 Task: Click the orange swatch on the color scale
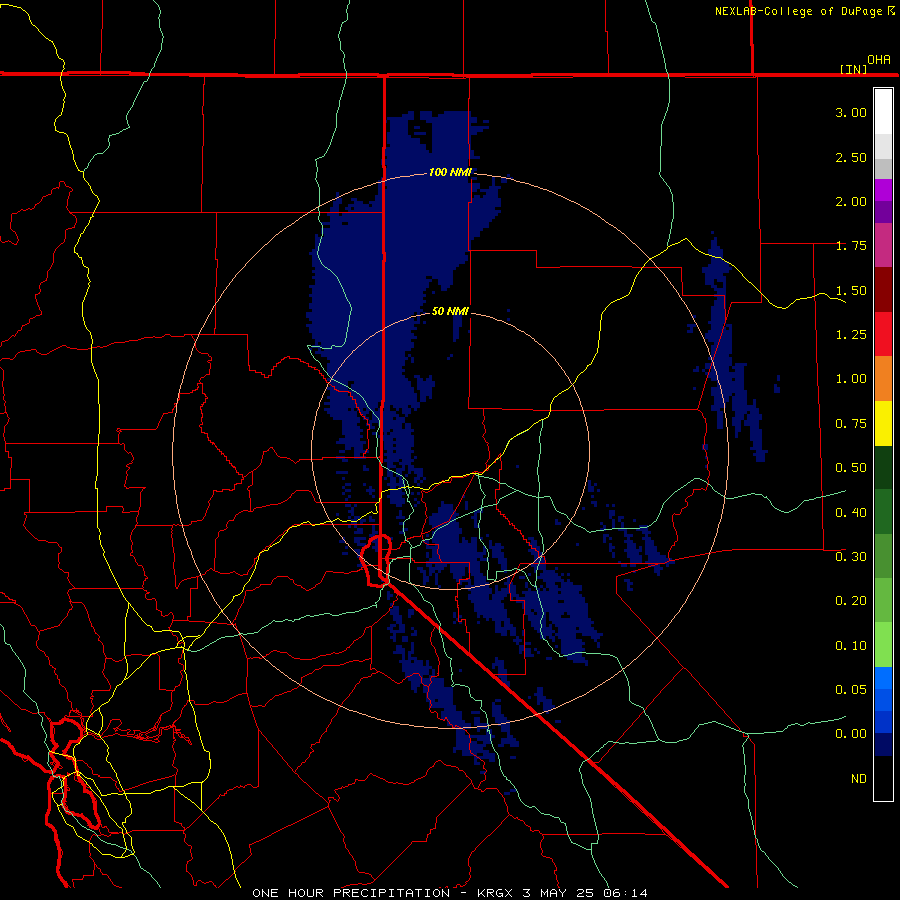(883, 379)
